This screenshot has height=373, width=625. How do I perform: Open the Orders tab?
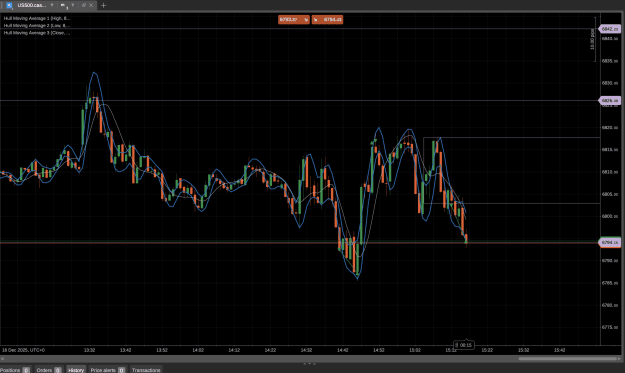(49, 370)
